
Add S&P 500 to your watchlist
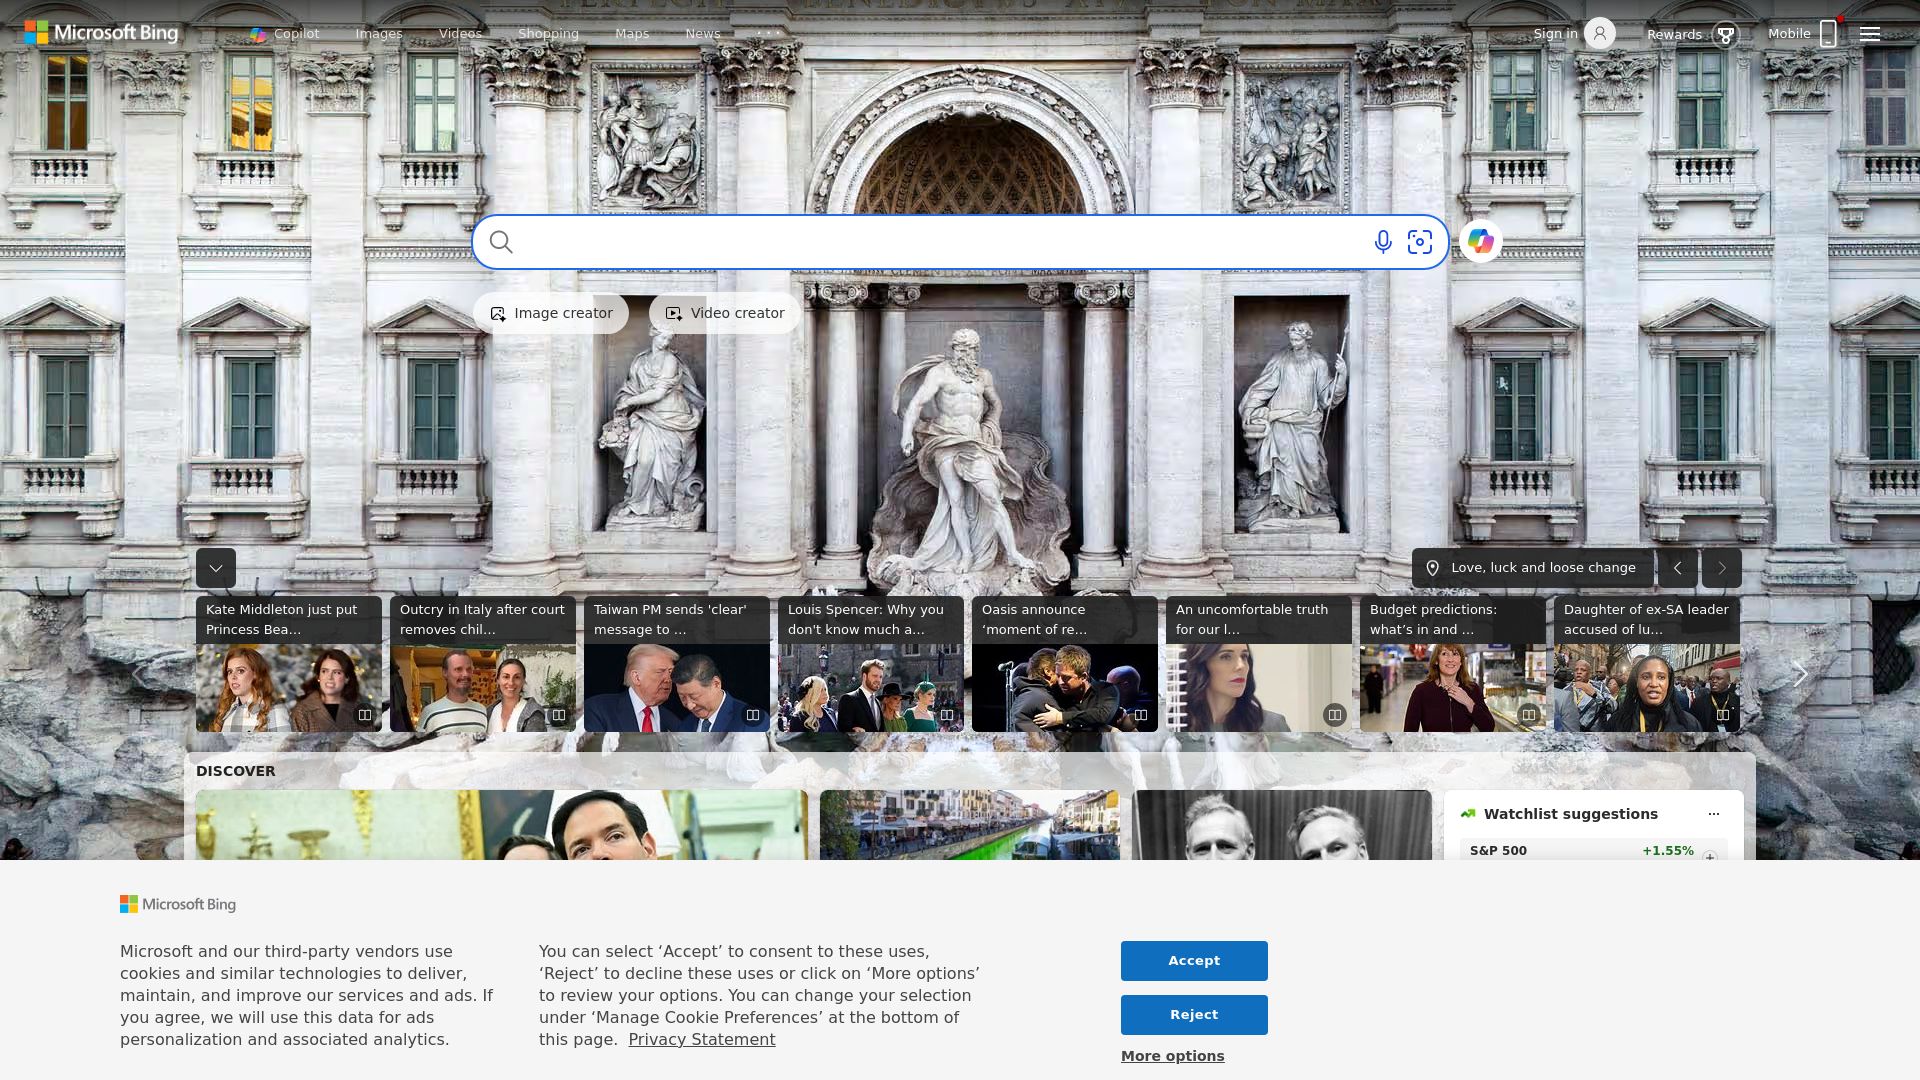(x=1711, y=855)
